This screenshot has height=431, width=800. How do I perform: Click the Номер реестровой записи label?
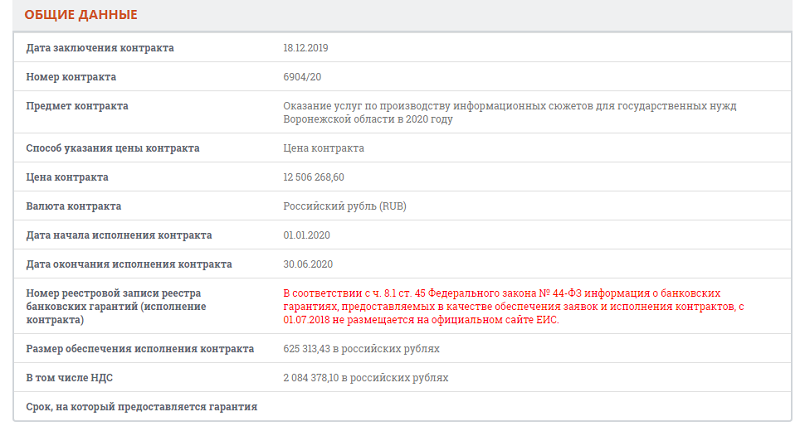pos(116,307)
